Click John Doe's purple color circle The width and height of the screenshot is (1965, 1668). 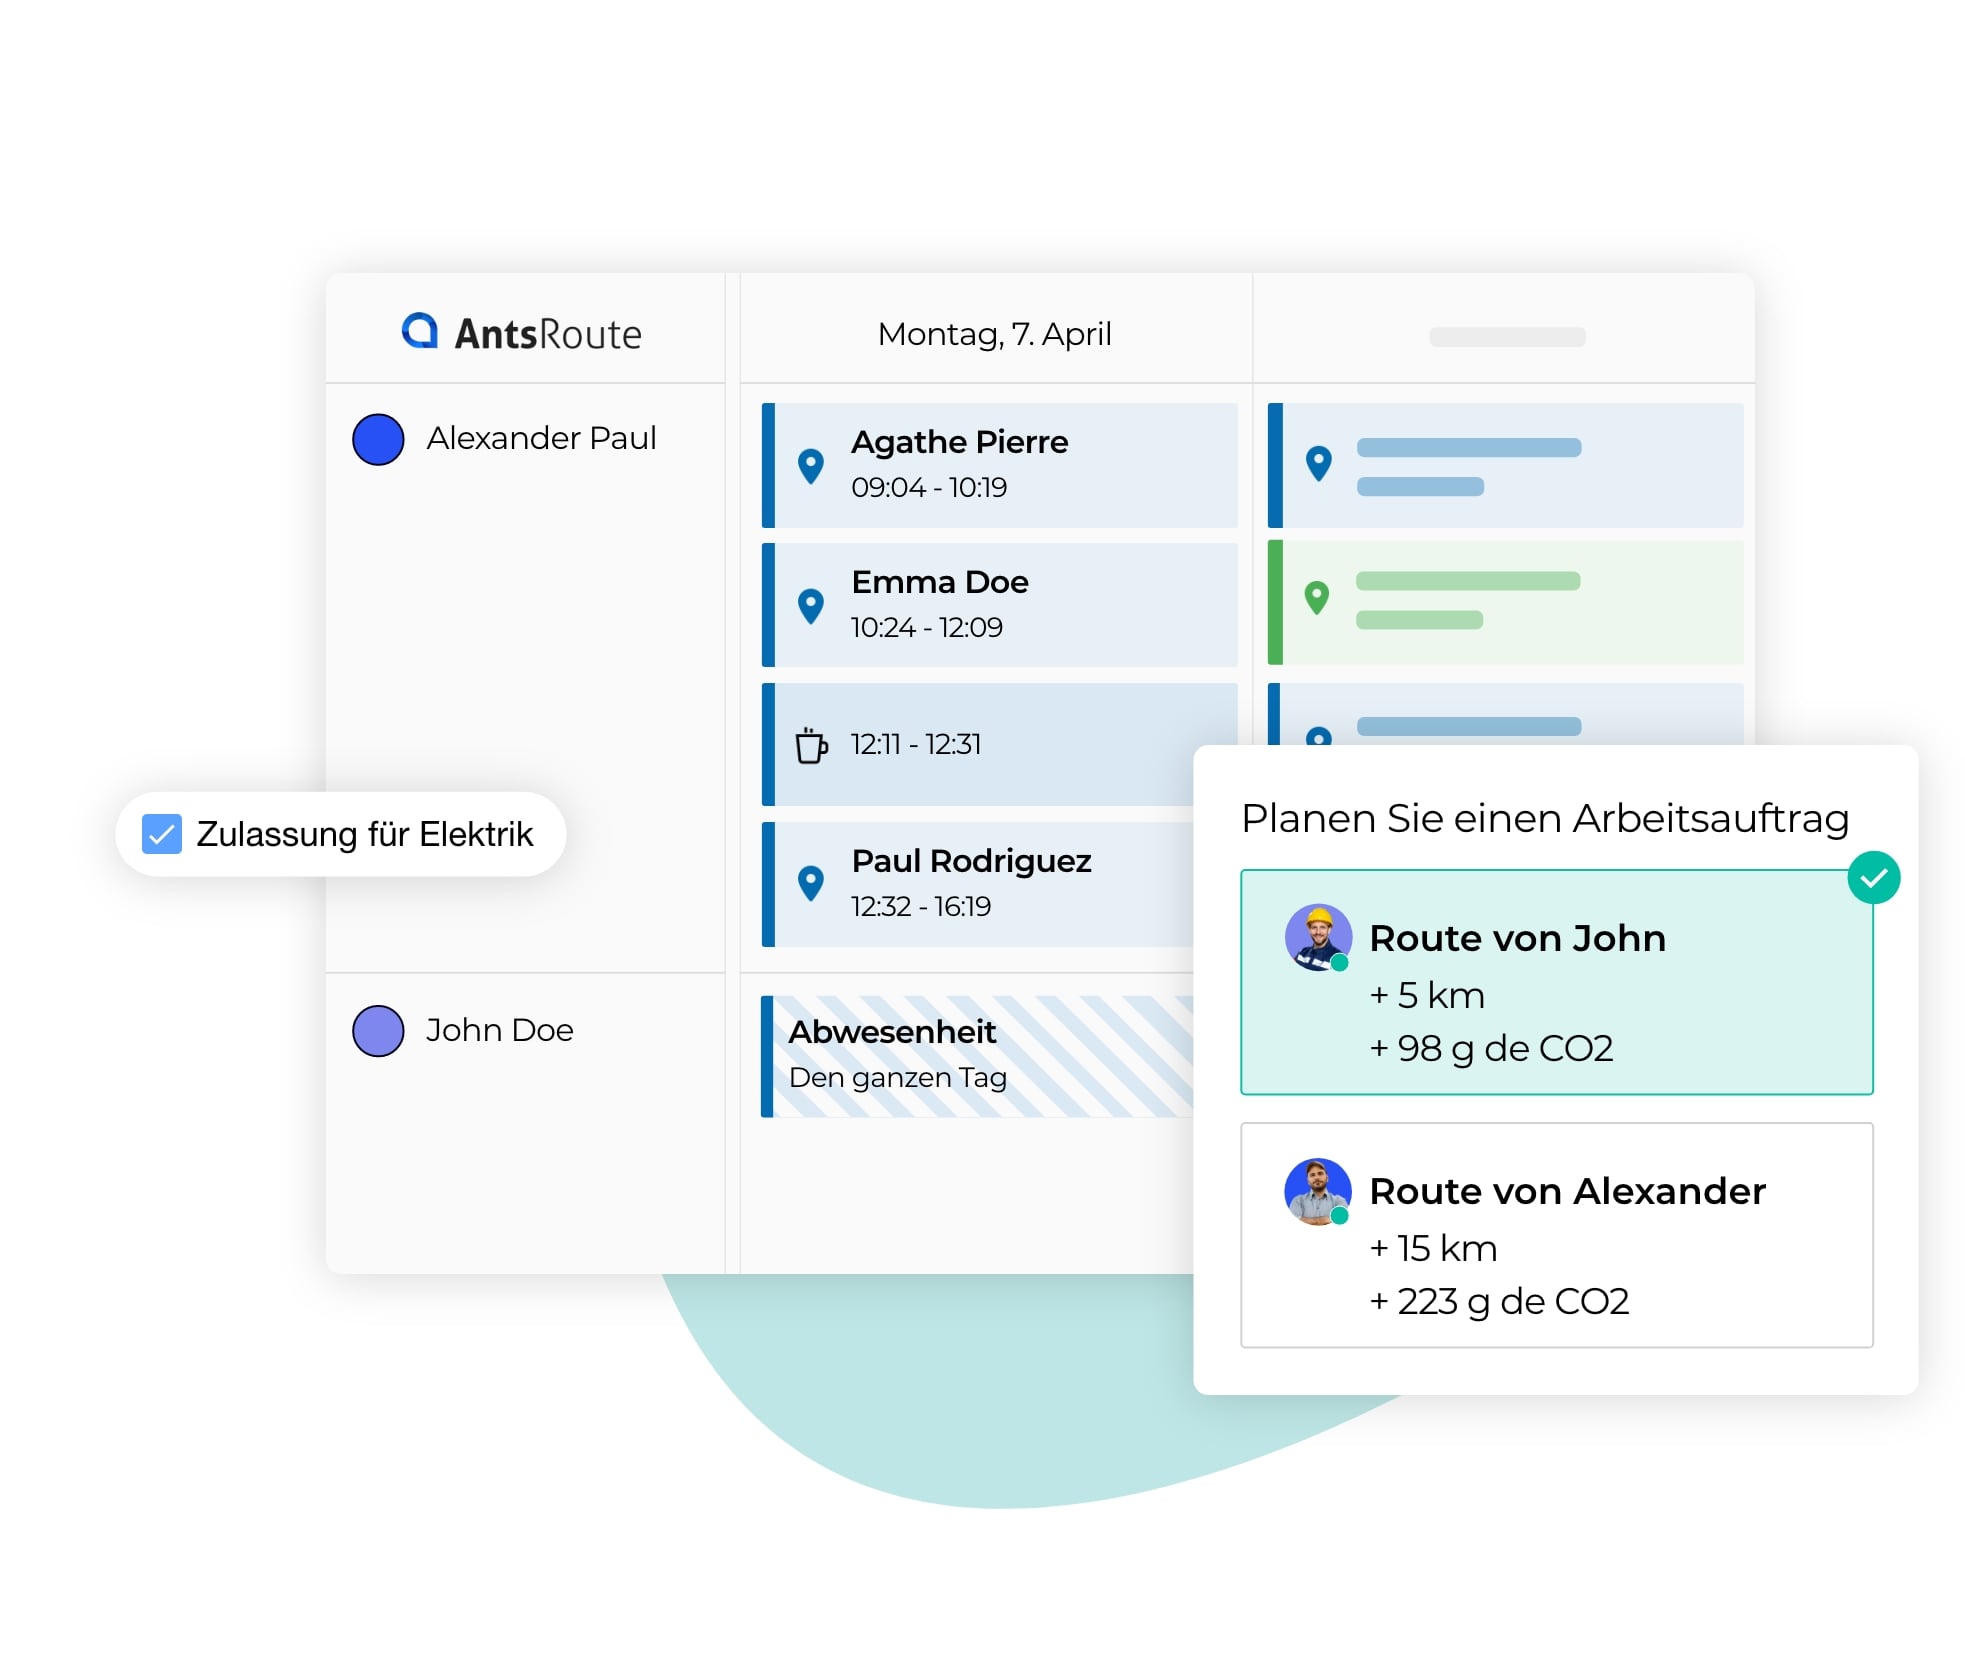(378, 1031)
